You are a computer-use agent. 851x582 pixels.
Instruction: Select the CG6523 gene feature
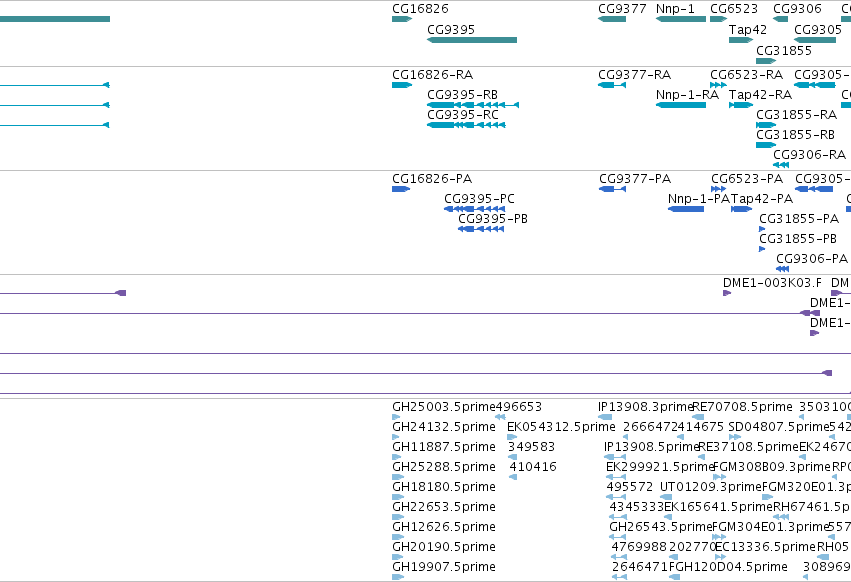719,19
